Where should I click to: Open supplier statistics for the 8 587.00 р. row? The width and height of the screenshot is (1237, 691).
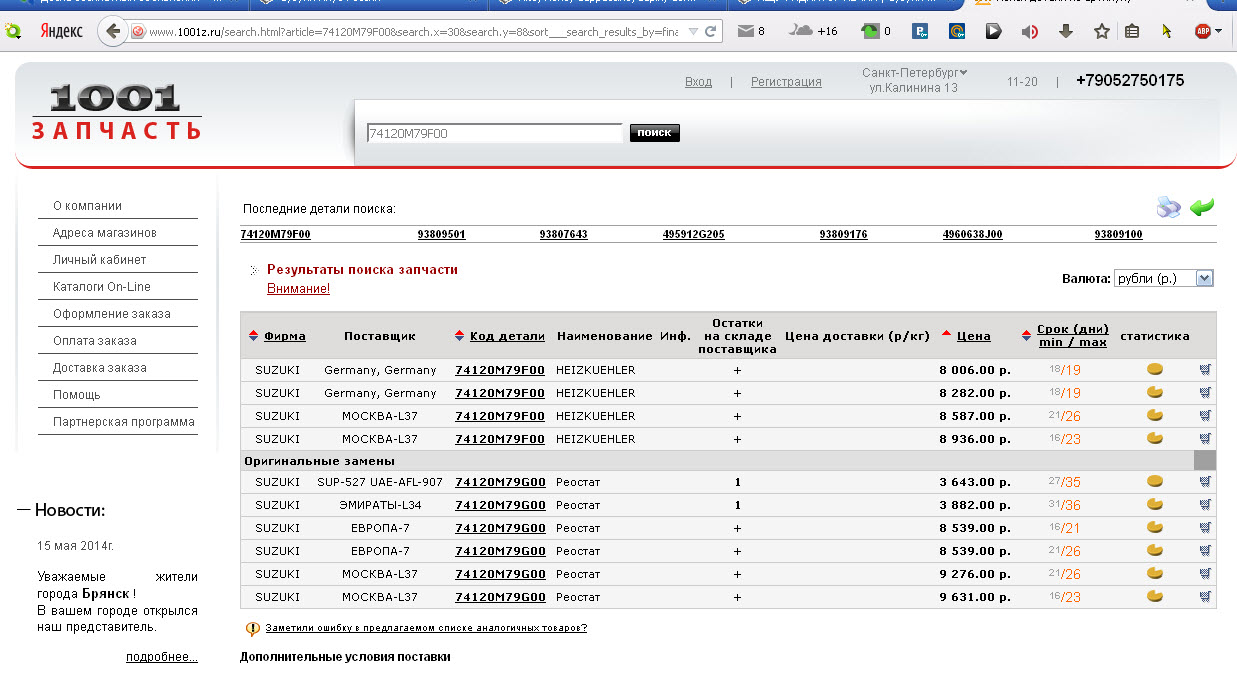point(1155,416)
